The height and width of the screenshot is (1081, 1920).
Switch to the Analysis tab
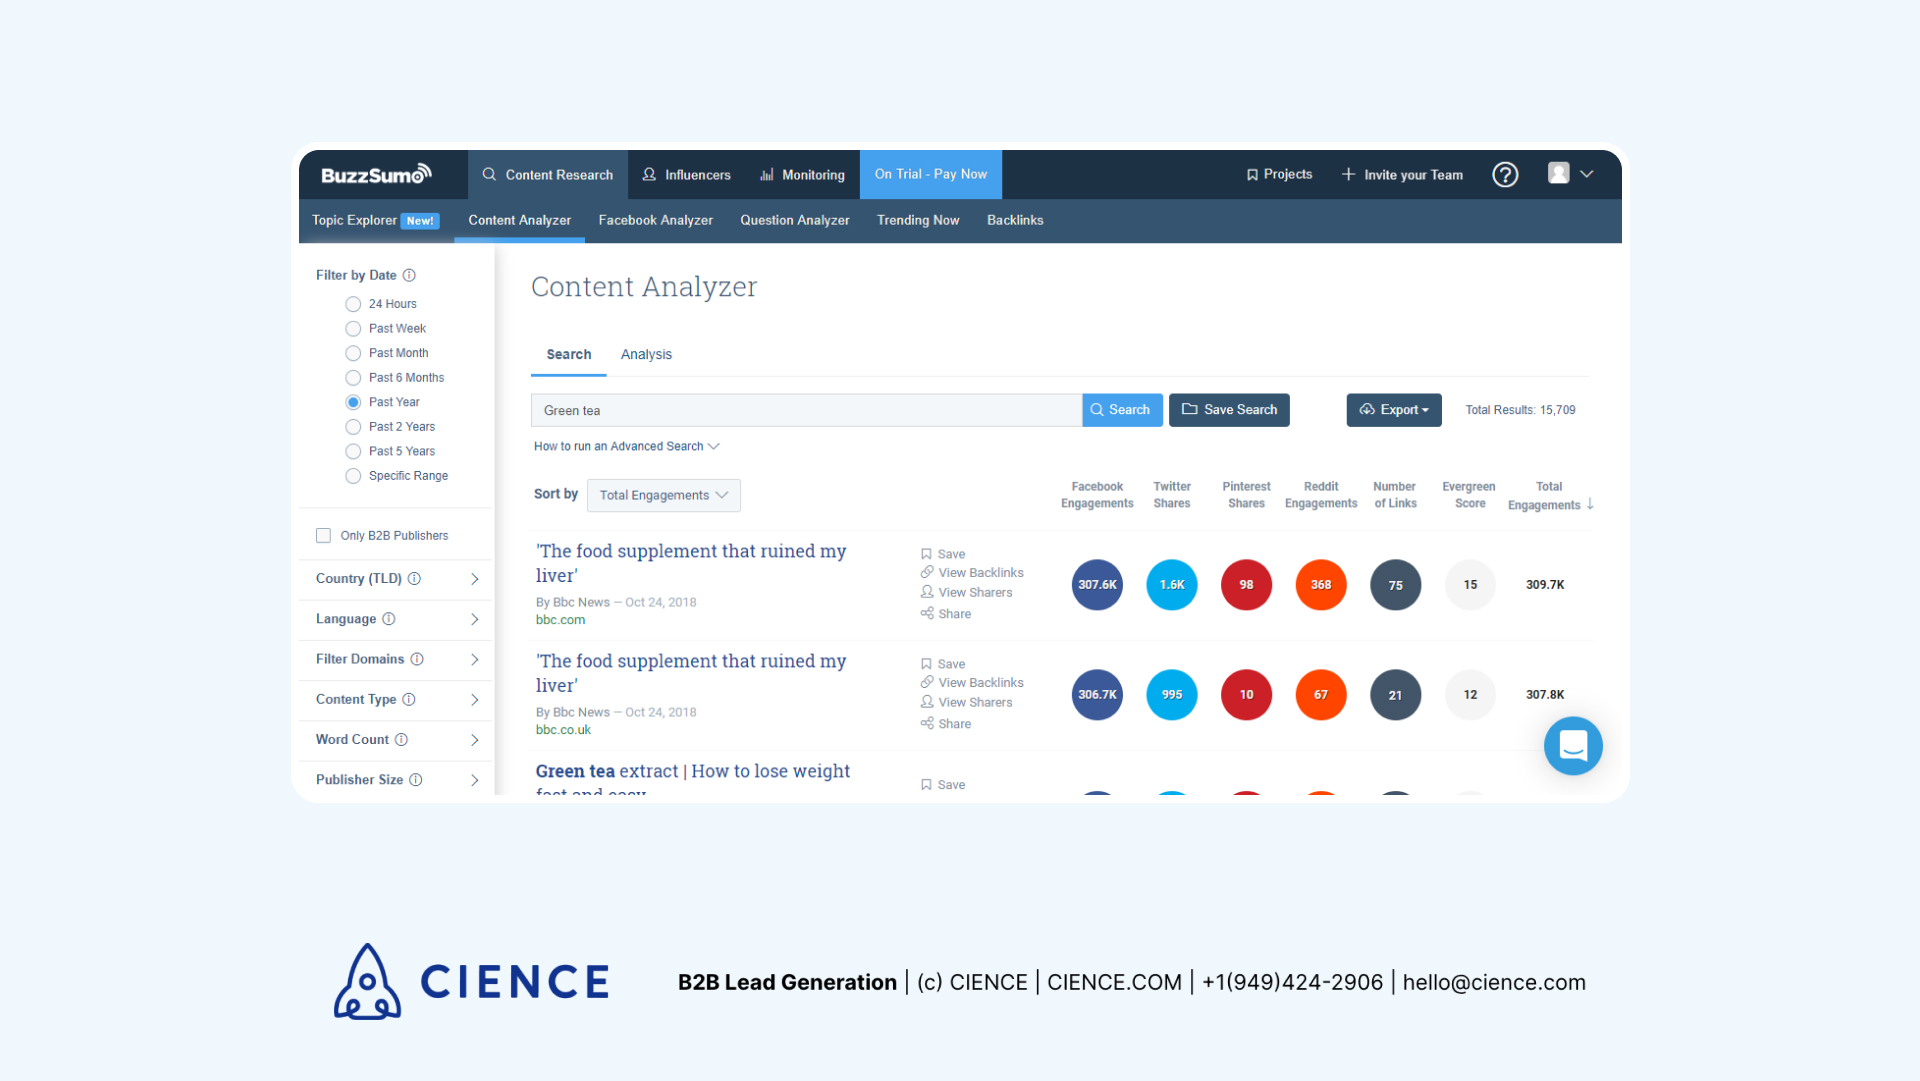(646, 353)
